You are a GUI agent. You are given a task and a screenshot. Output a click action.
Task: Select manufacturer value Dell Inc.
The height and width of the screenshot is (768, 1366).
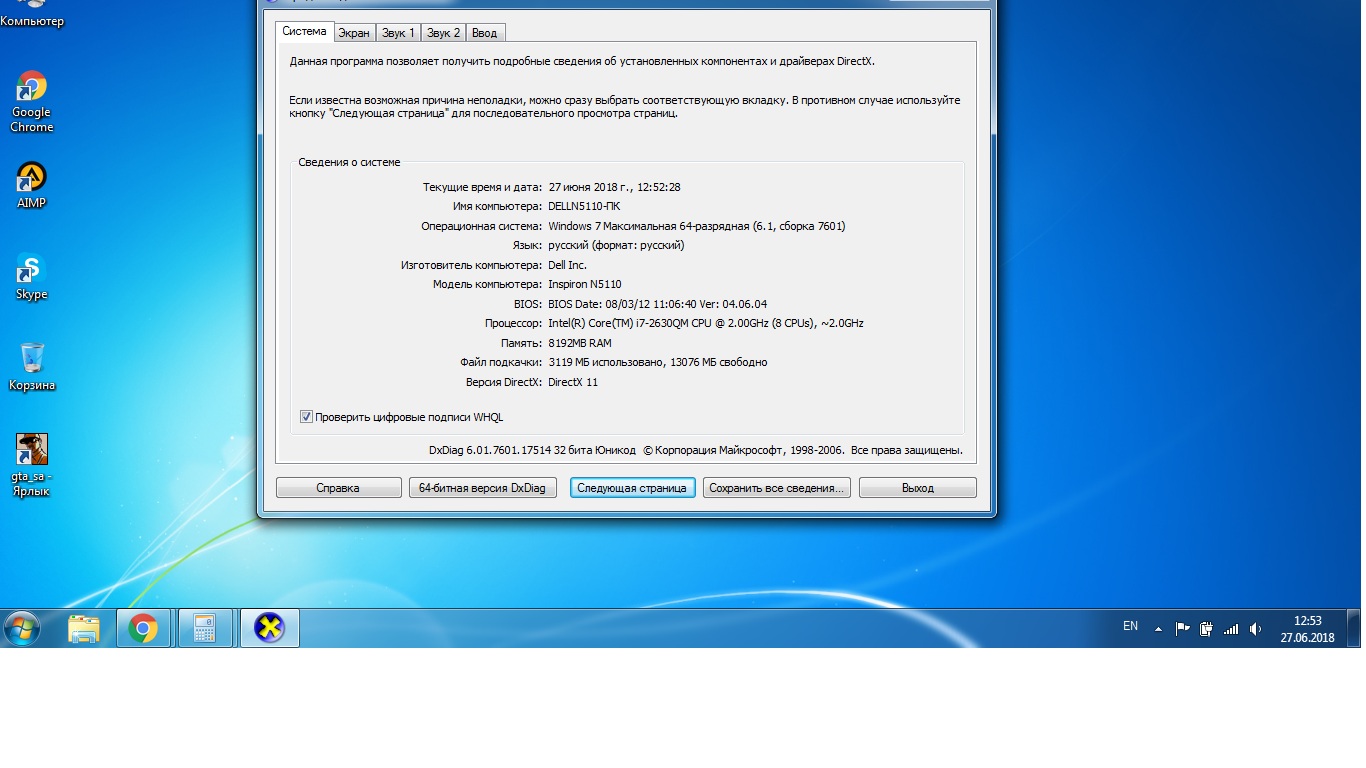point(568,265)
